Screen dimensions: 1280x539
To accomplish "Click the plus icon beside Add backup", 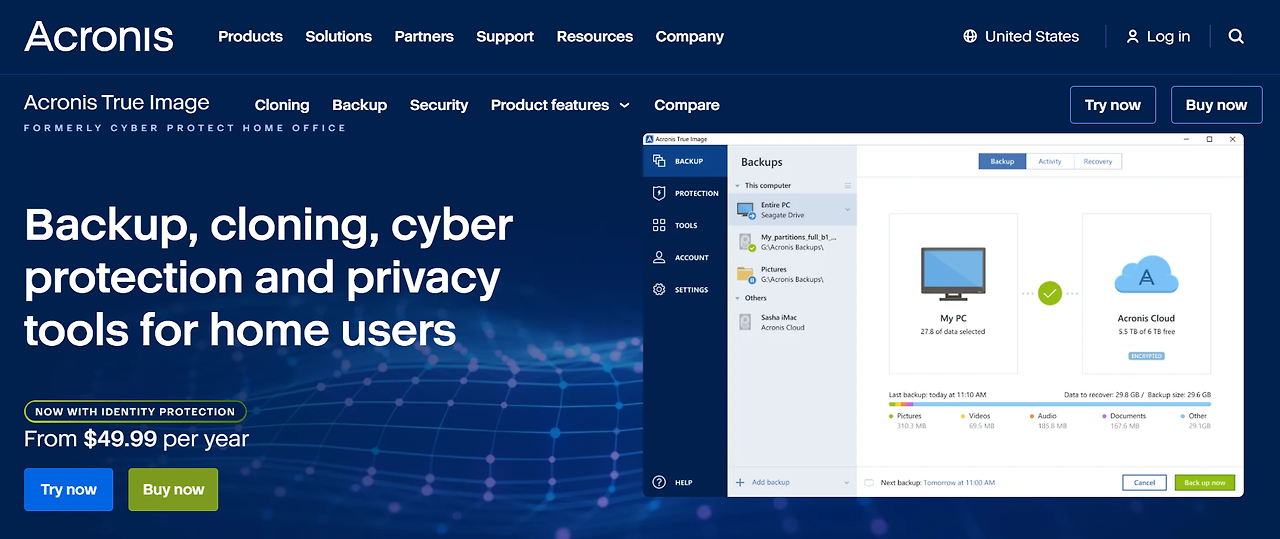I will pyautogui.click(x=740, y=482).
